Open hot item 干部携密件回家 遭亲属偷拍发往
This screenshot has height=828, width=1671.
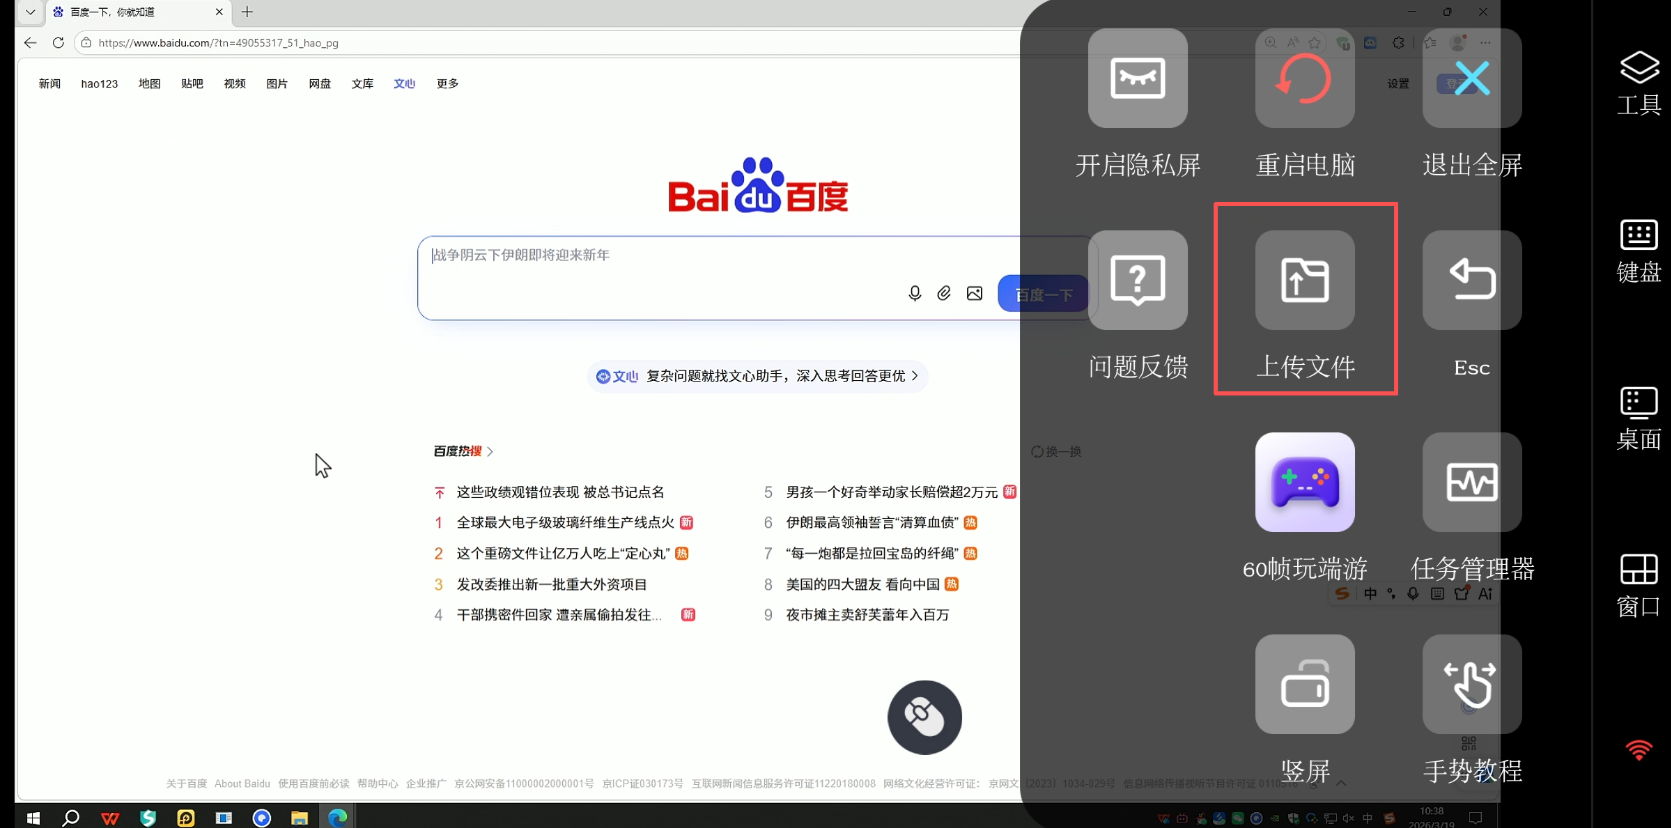coord(559,615)
